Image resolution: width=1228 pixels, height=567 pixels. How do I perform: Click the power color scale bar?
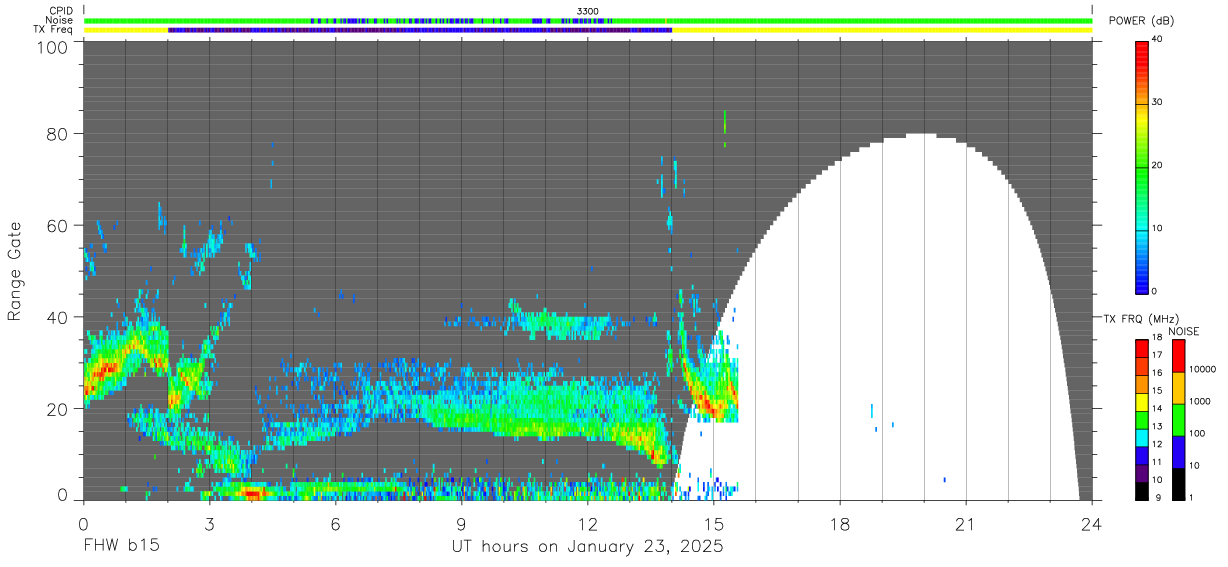1142,167
